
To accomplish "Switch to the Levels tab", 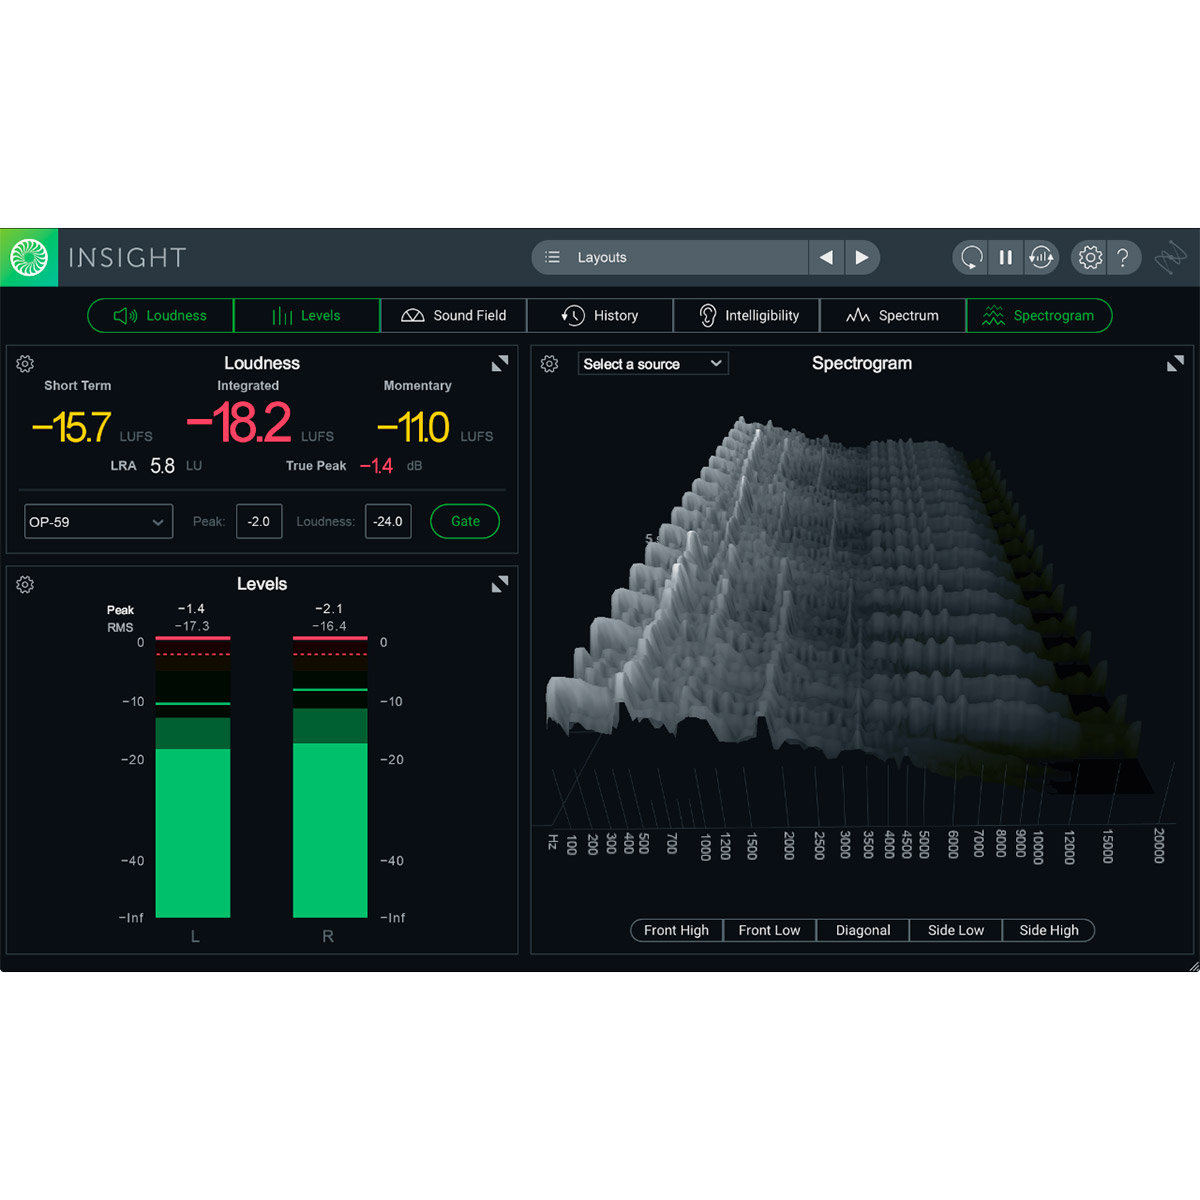I will [x=306, y=315].
